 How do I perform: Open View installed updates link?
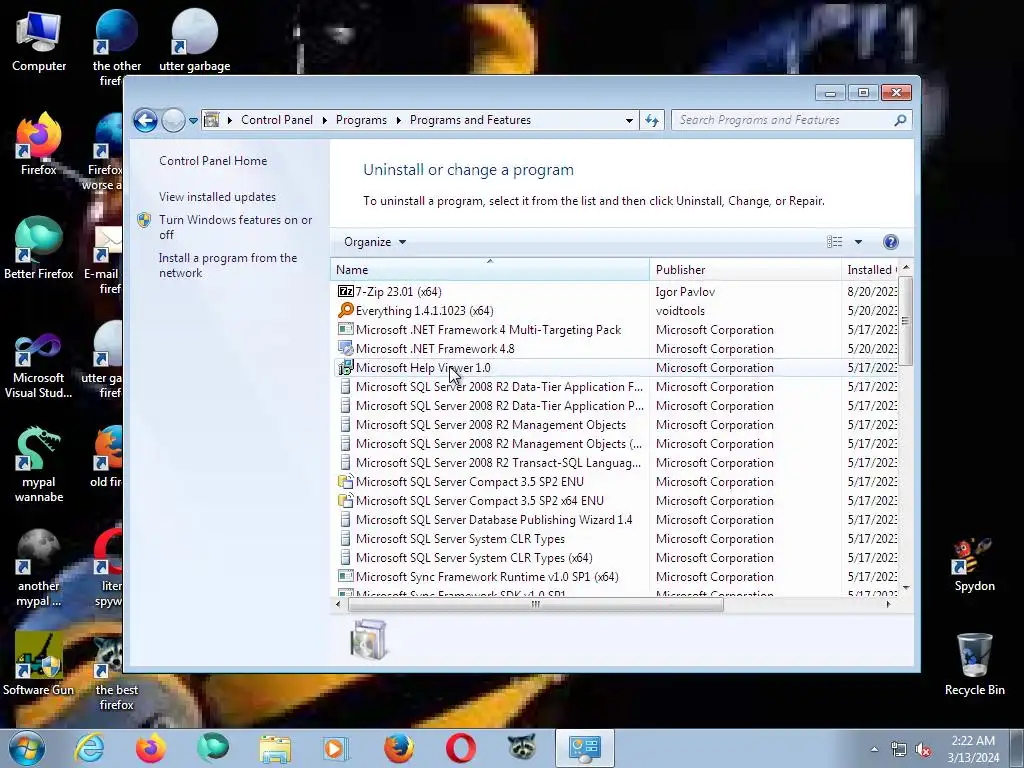point(217,197)
